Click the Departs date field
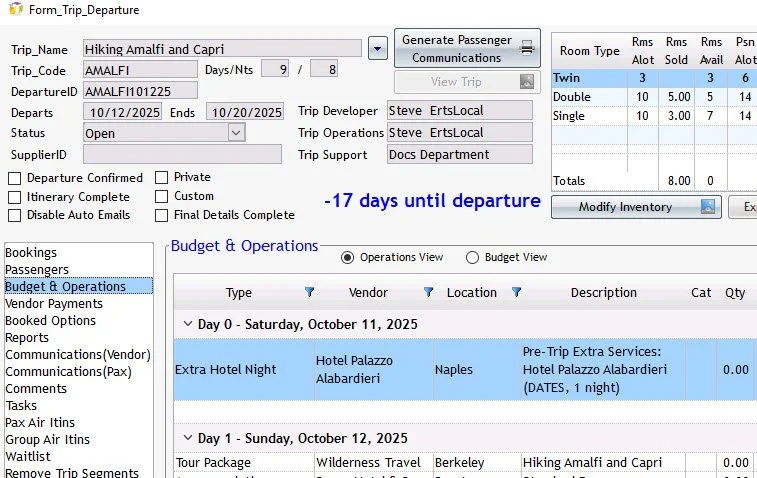The image size is (757, 478). point(123,112)
